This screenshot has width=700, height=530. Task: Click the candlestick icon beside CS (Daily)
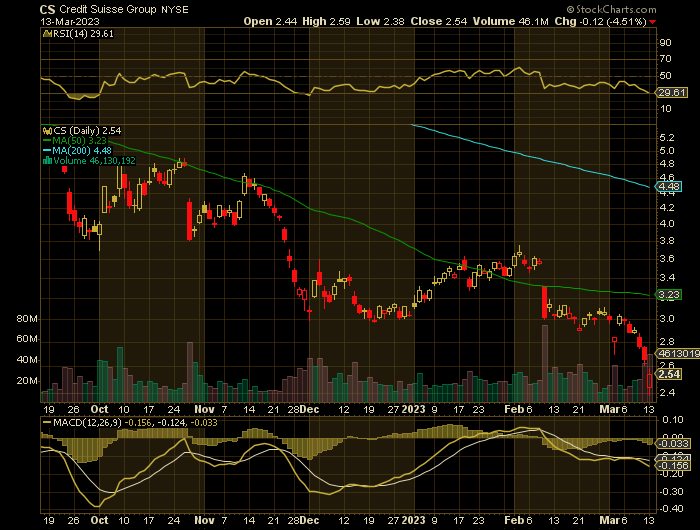pyautogui.click(x=47, y=131)
